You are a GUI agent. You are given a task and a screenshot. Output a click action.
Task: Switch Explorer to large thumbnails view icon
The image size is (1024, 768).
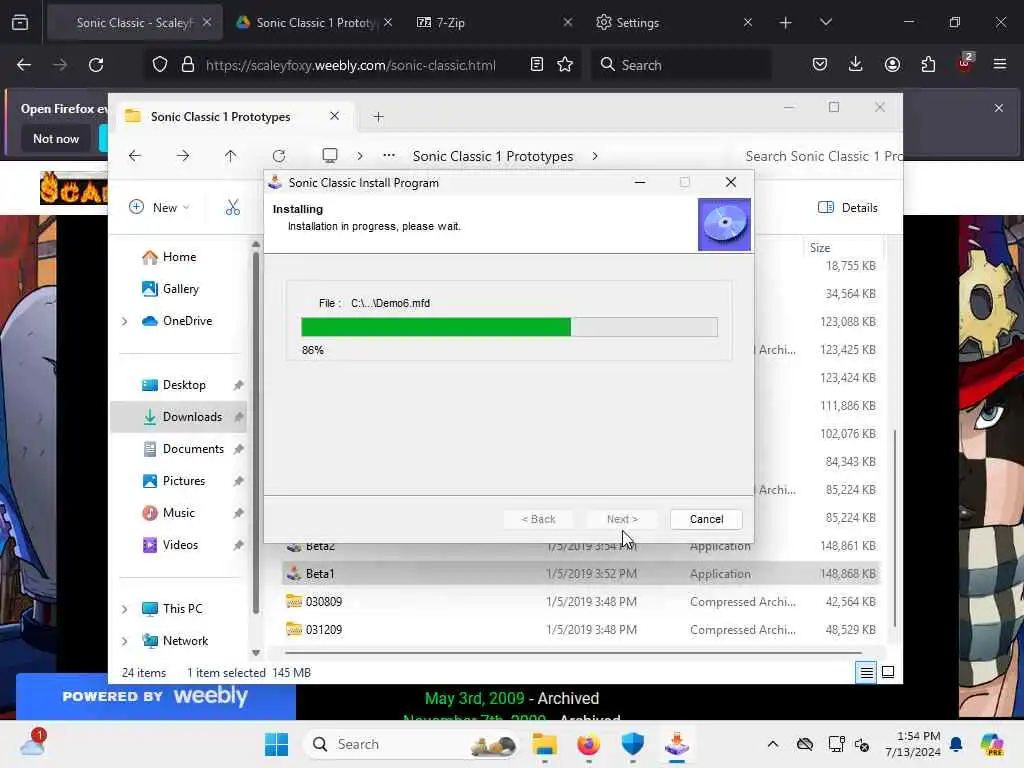click(888, 672)
